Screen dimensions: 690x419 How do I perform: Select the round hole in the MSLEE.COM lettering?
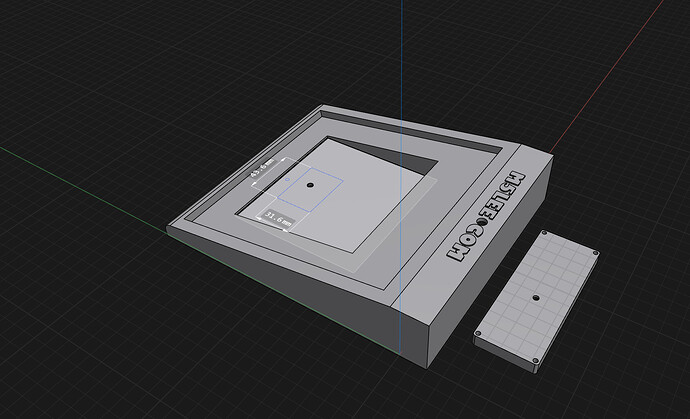(x=483, y=222)
